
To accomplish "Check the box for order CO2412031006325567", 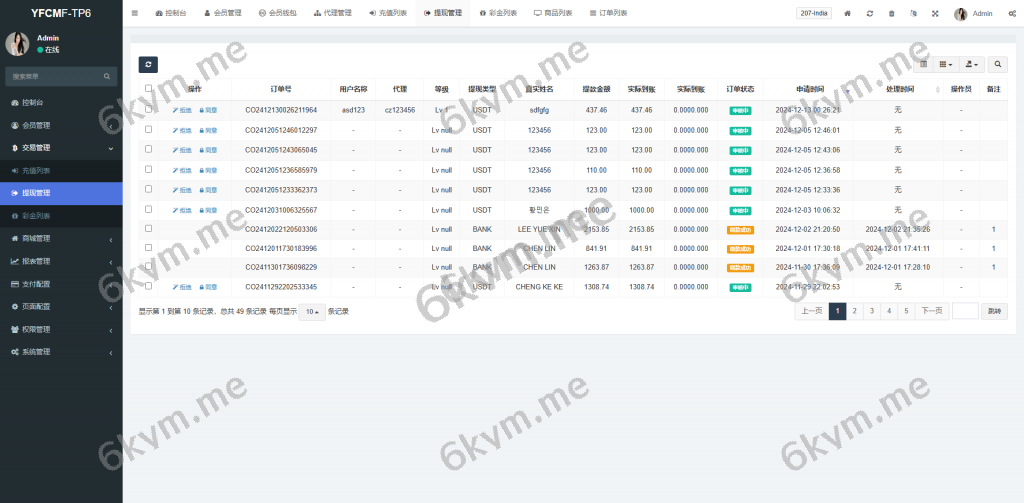I will pyautogui.click(x=148, y=209).
